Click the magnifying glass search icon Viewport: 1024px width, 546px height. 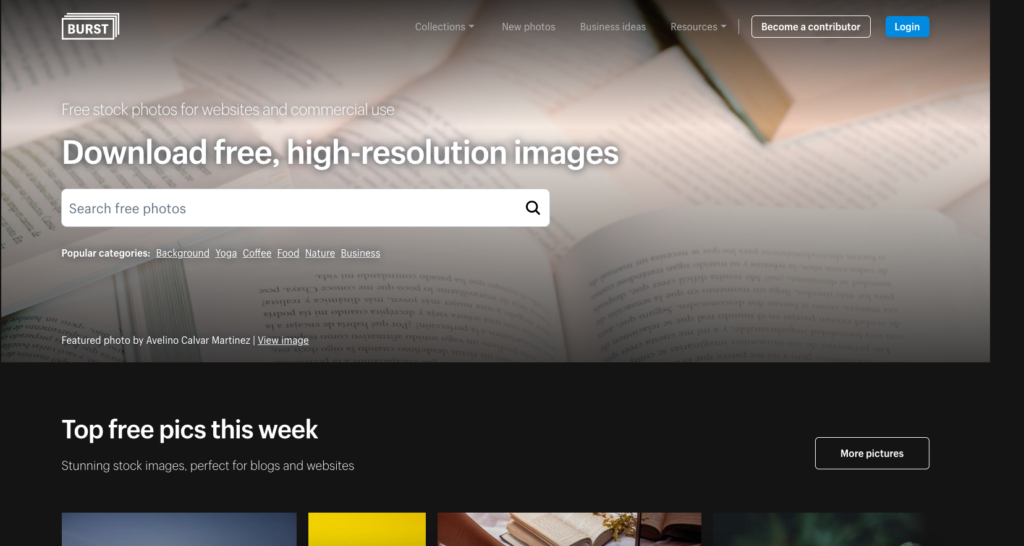click(533, 208)
